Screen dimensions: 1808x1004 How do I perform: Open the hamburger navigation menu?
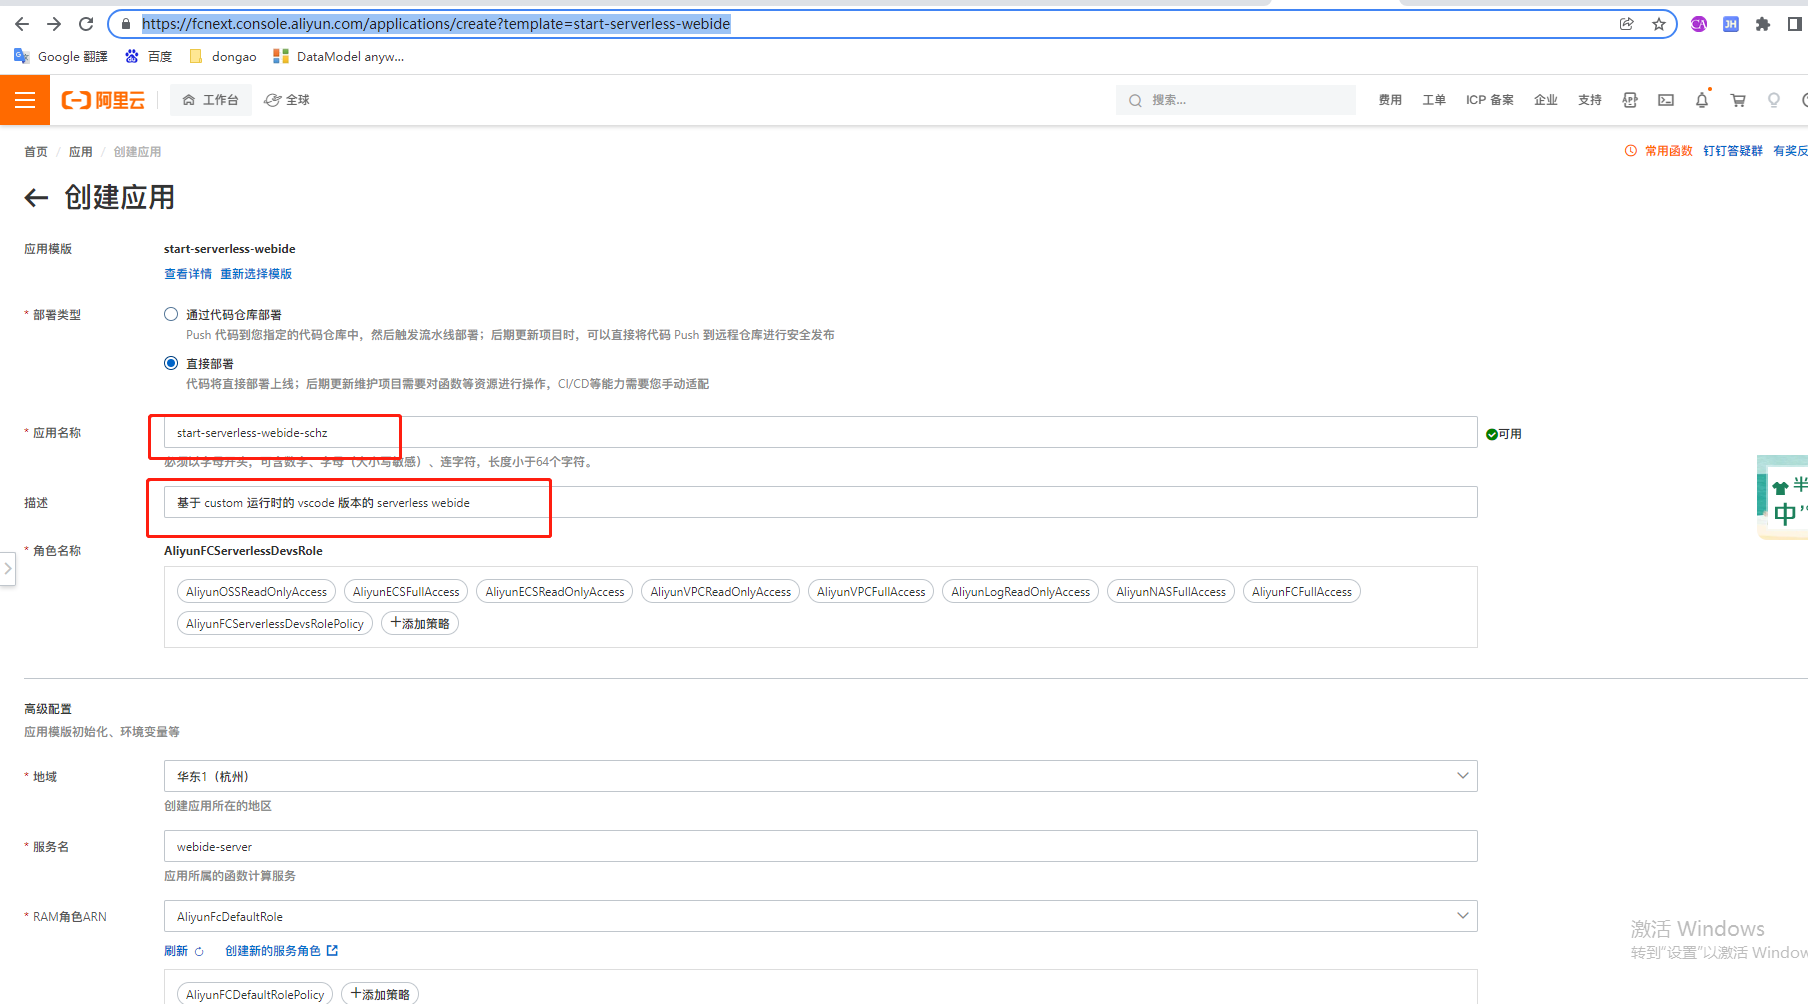click(x=25, y=99)
